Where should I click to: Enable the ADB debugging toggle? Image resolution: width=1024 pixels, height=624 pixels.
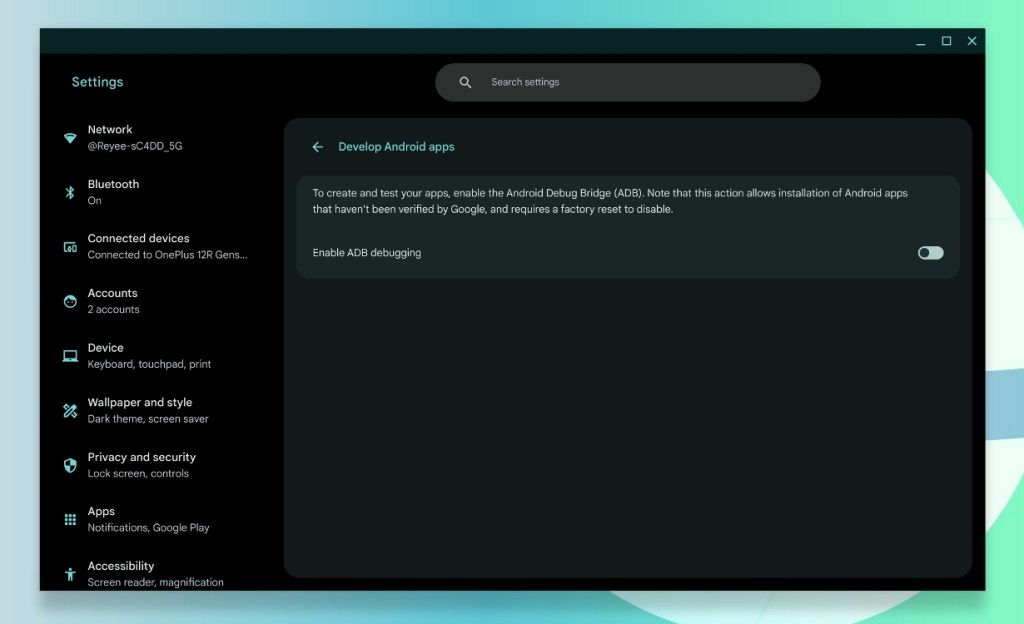pos(931,253)
